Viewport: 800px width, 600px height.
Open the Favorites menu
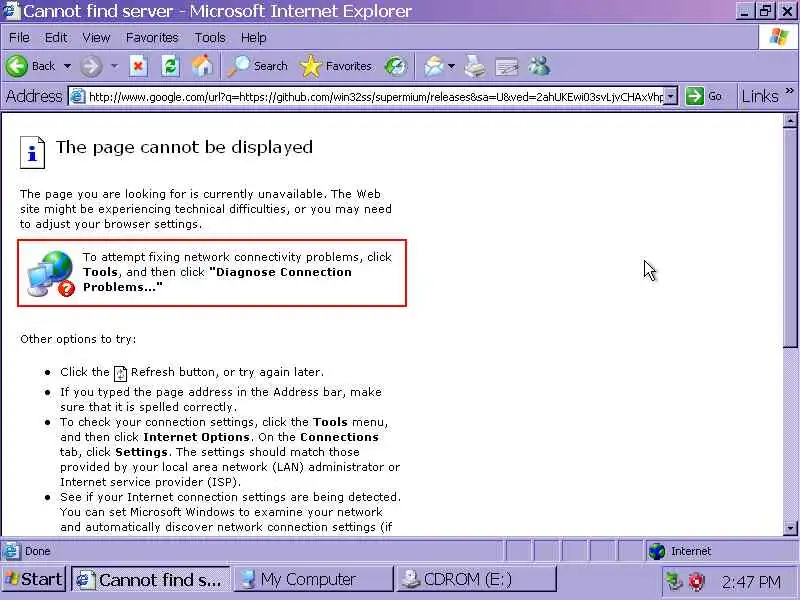(152, 38)
